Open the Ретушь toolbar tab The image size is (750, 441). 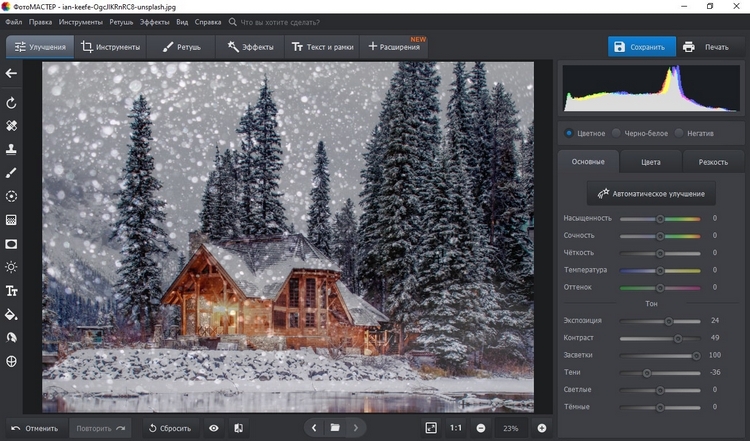181,47
